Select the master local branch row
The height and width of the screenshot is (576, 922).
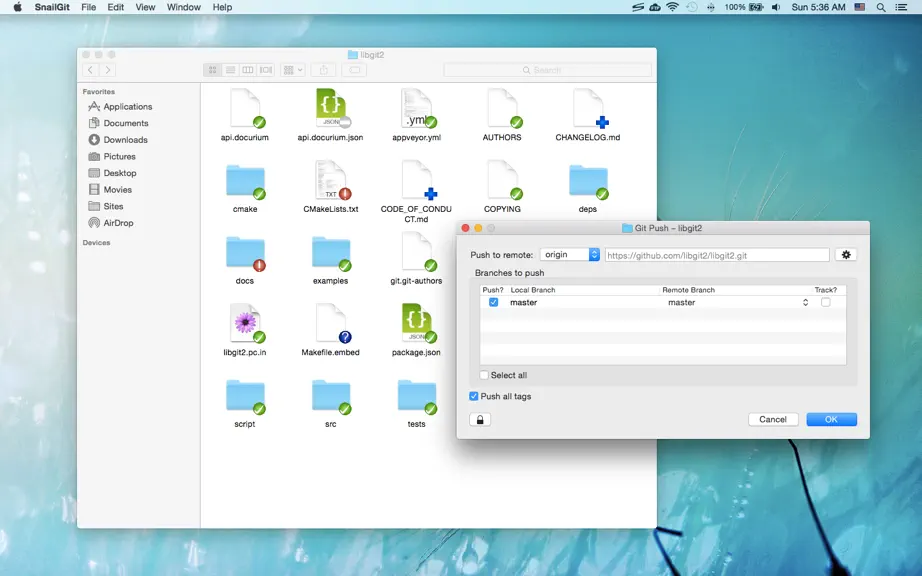pos(663,302)
